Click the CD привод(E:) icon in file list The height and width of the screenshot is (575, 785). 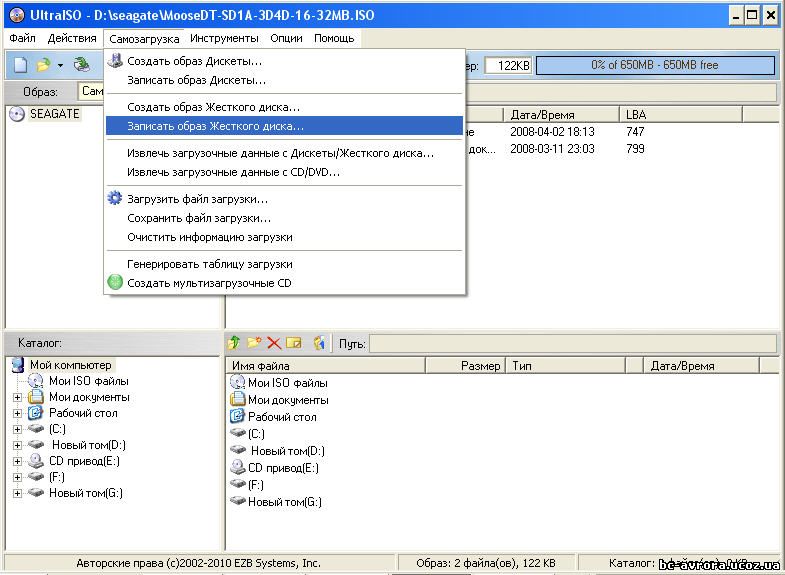[237, 467]
